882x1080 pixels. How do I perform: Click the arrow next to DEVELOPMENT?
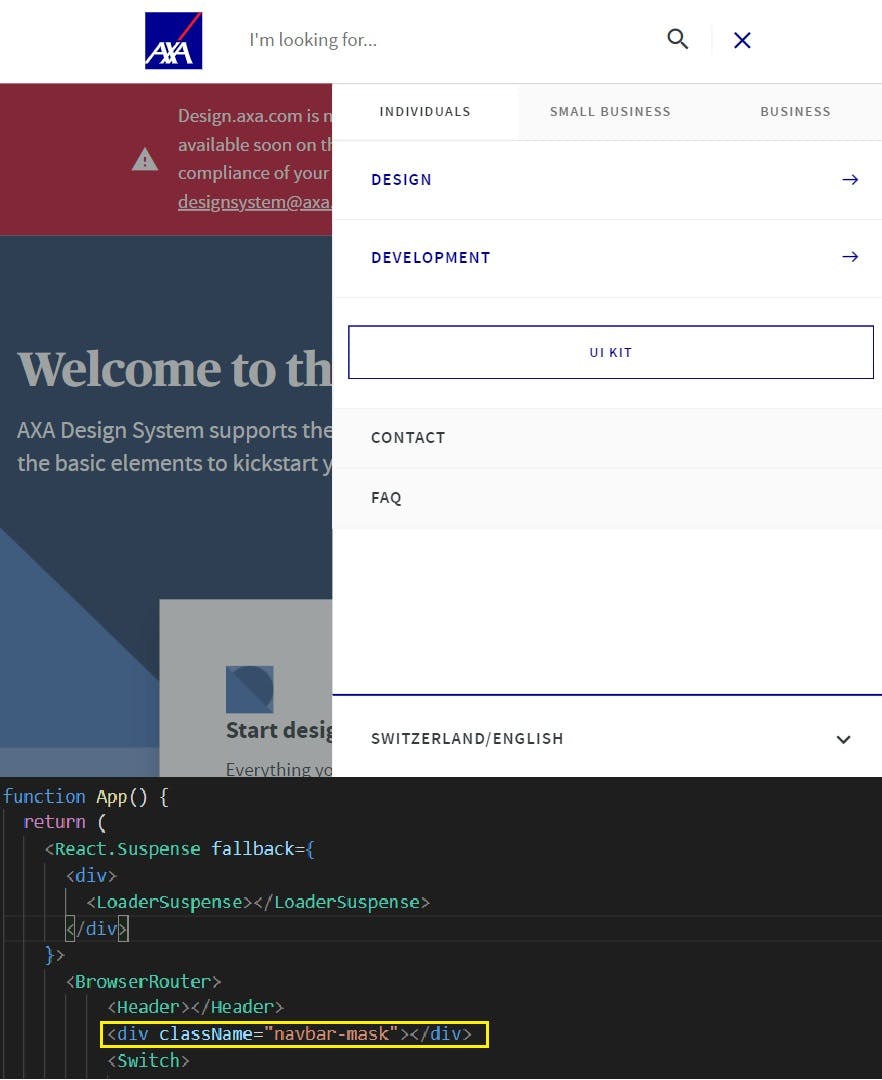[850, 257]
